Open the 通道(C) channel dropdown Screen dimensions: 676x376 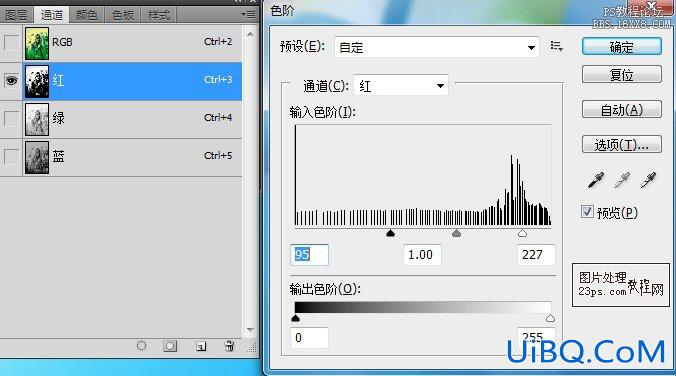click(401, 85)
